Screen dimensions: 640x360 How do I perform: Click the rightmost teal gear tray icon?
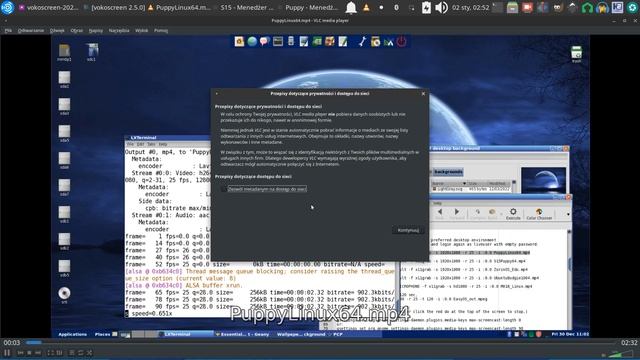[632, 7]
